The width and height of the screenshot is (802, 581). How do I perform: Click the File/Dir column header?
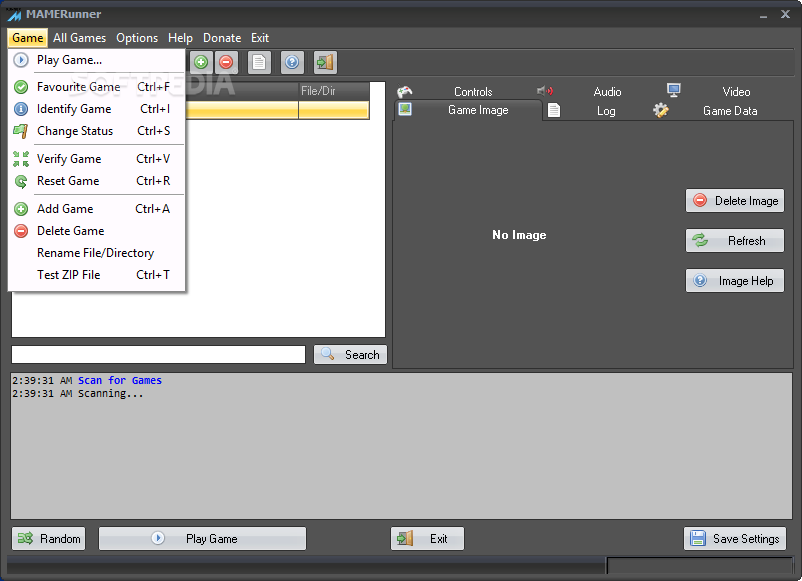pyautogui.click(x=333, y=91)
